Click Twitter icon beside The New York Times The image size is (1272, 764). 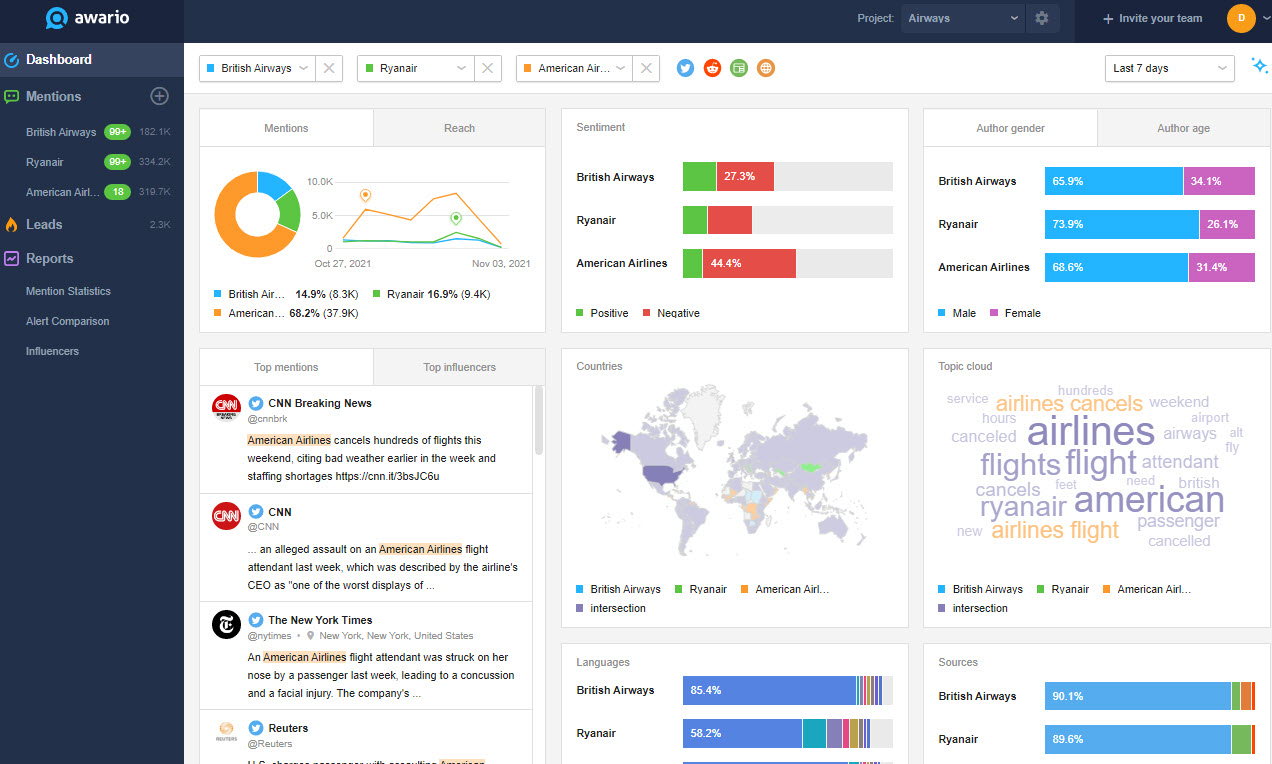point(256,620)
